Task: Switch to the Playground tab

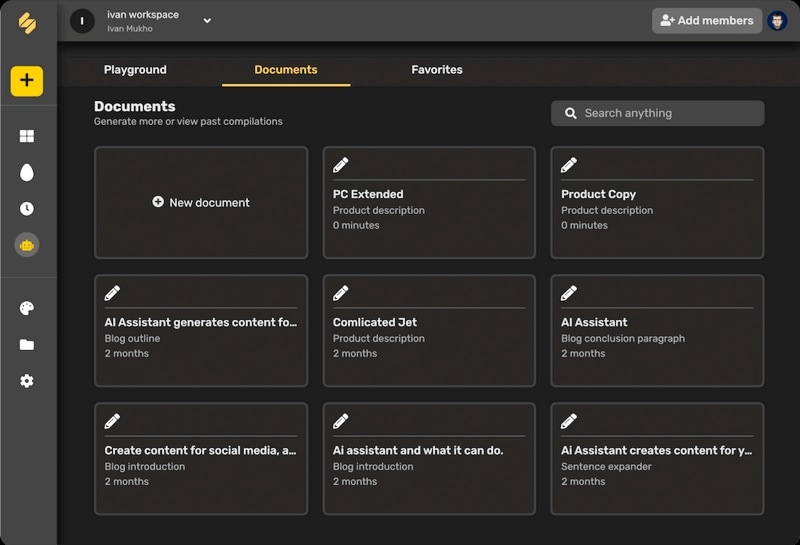Action: 135,70
